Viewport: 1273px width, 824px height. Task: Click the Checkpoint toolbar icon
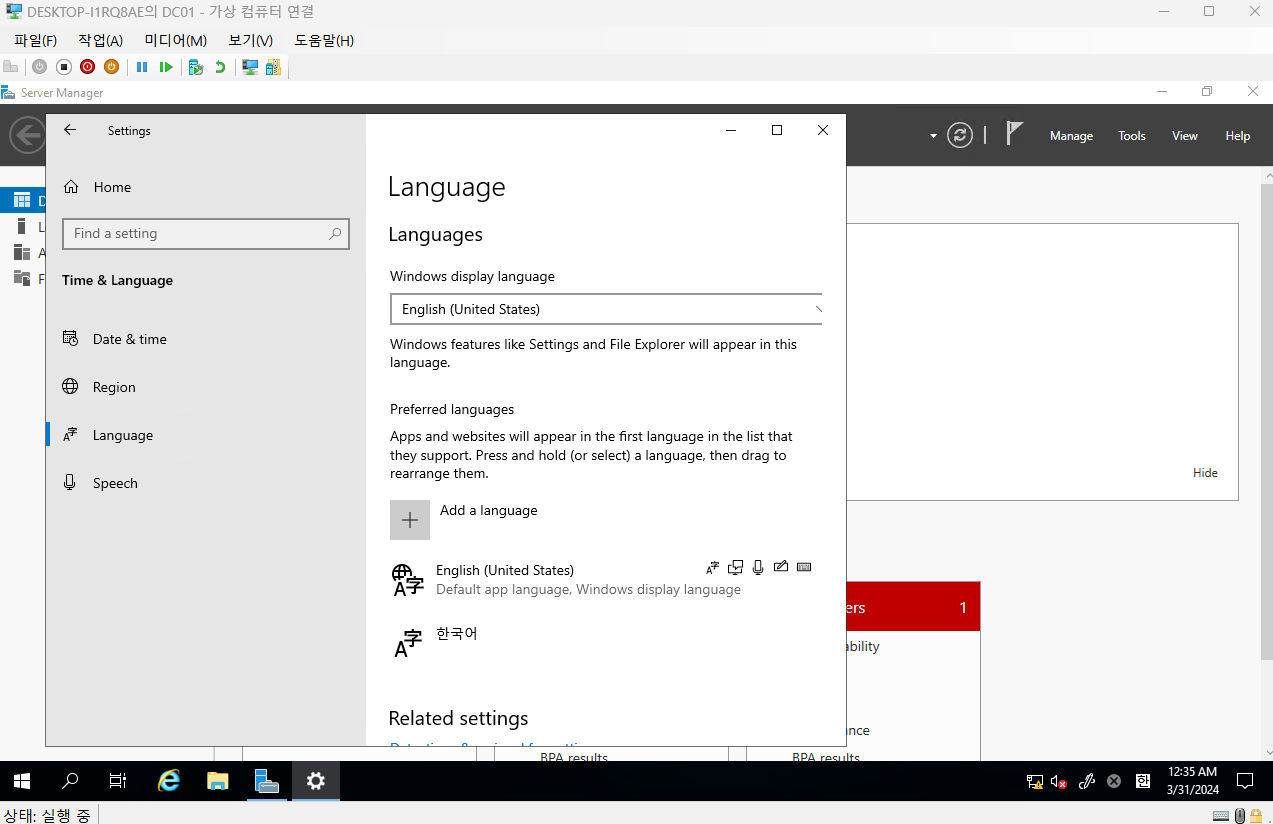pos(196,67)
